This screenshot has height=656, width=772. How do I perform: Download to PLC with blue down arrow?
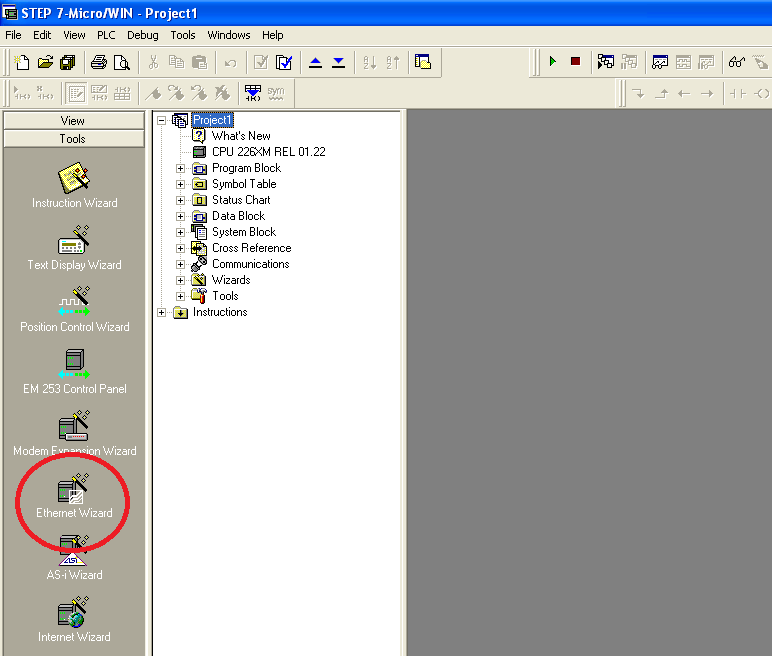338,63
